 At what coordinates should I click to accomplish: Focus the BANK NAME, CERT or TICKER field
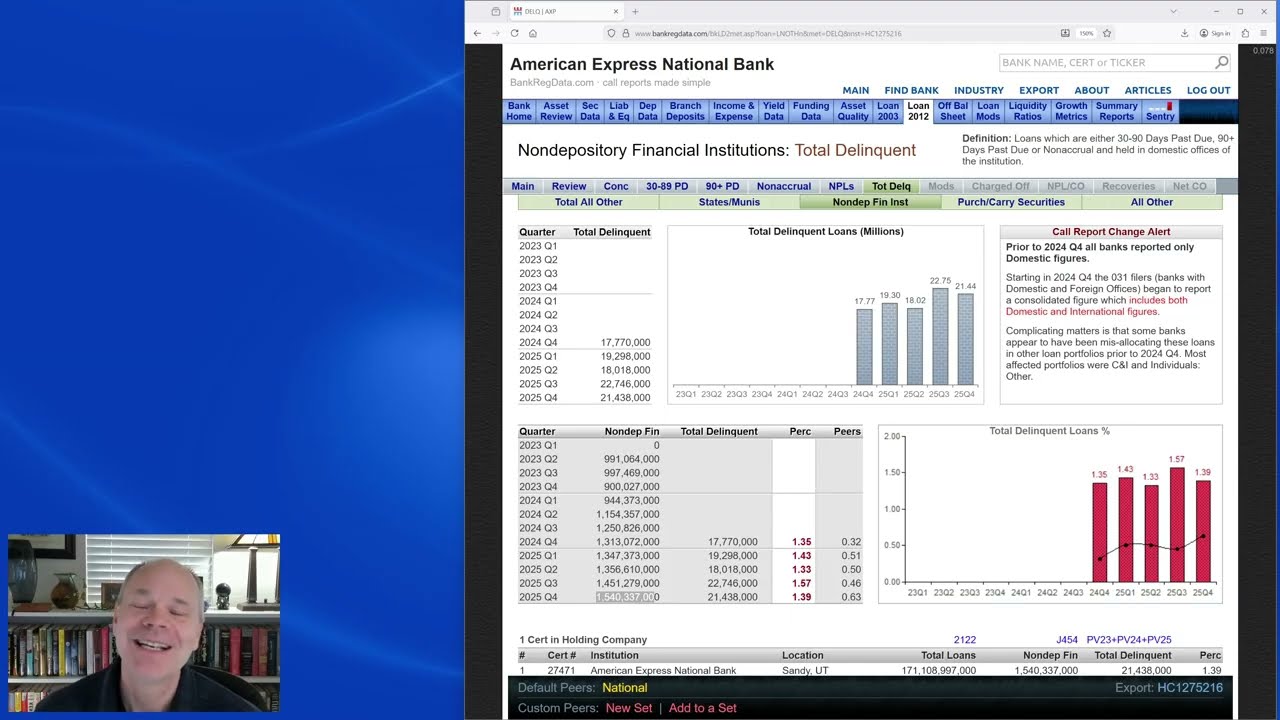pyautogui.click(x=1106, y=63)
